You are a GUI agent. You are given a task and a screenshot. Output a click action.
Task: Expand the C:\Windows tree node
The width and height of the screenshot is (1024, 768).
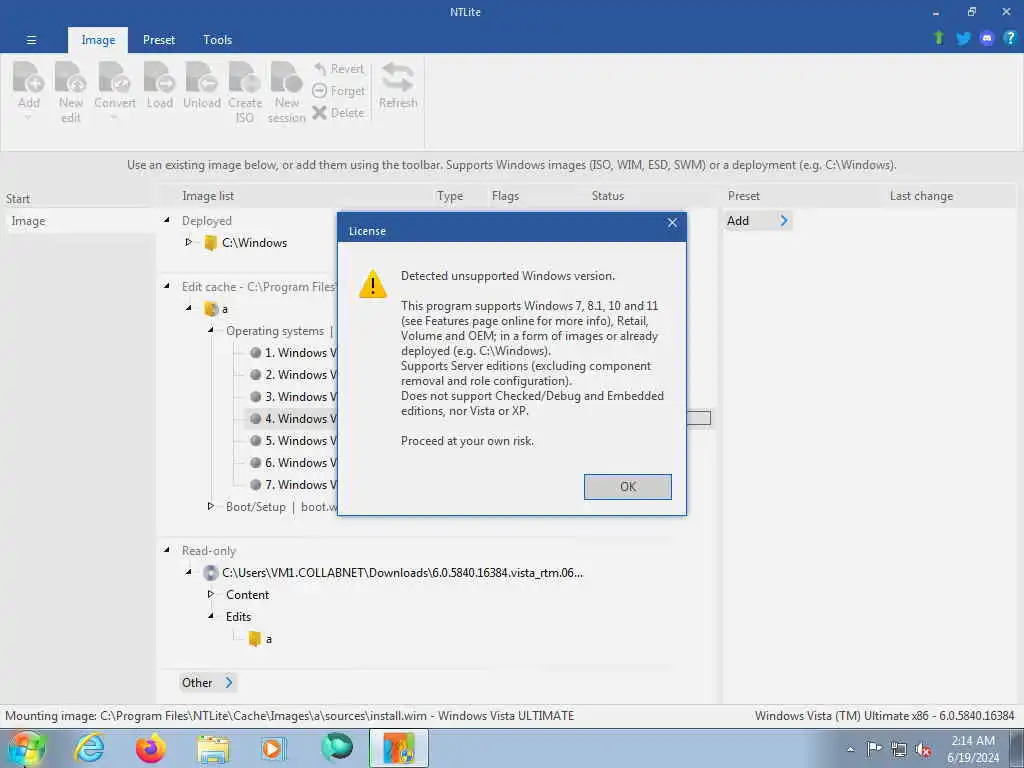(188, 242)
